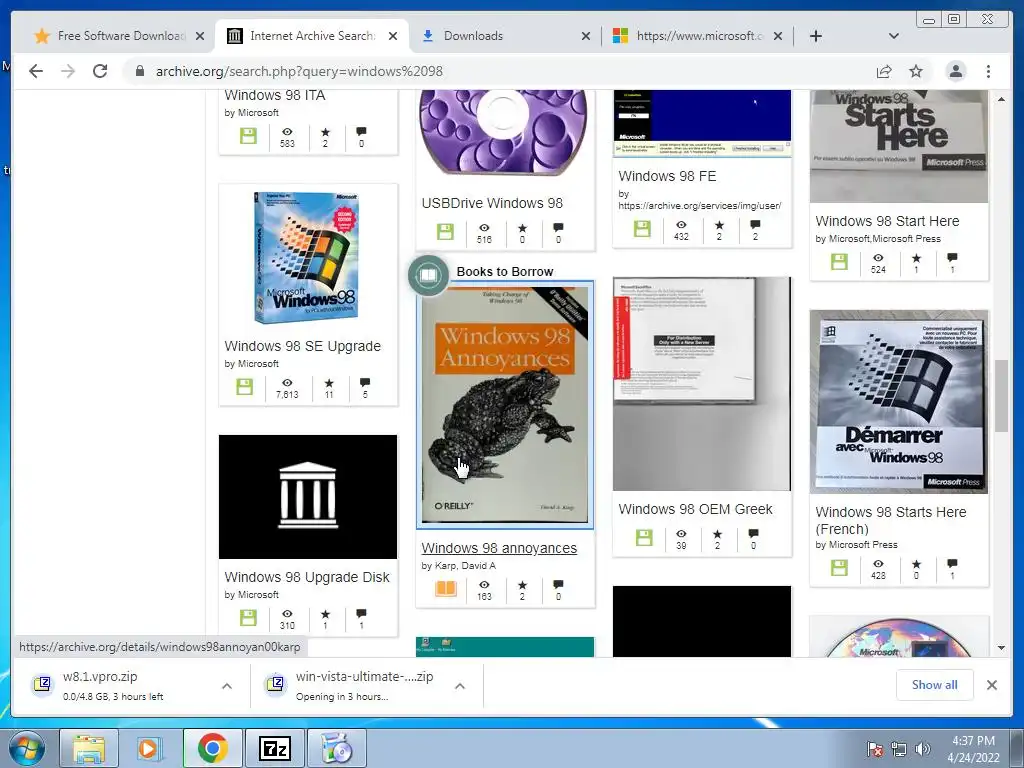Click the favorites star on Windows 98 annoyances

[522, 585]
